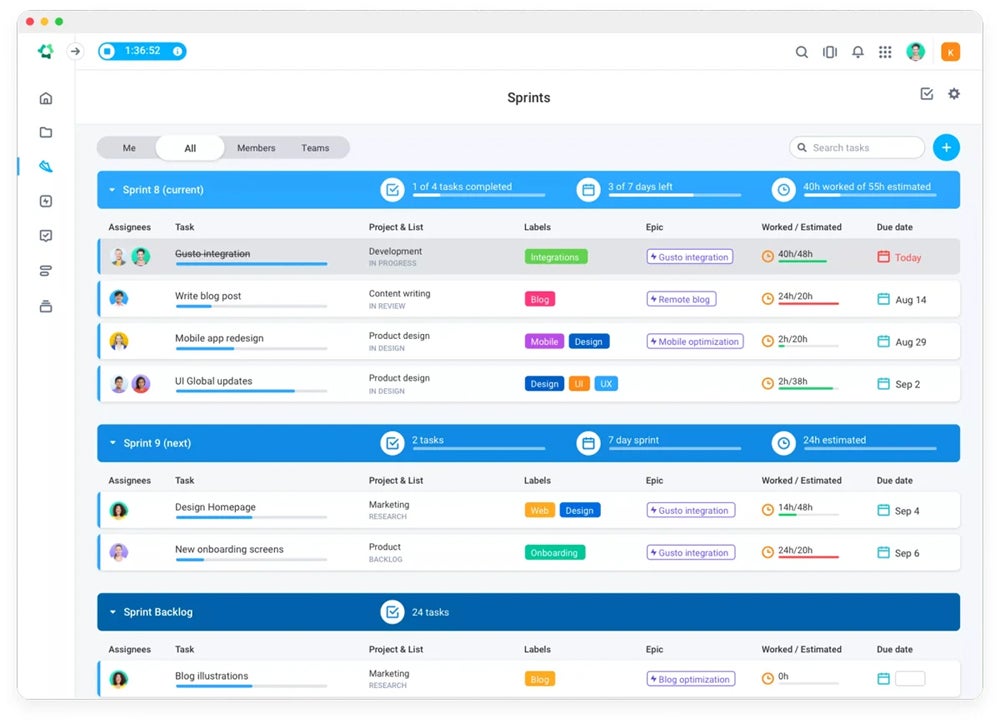Open the Mobile optimization epic
The image size is (1000, 723).
pyautogui.click(x=695, y=342)
